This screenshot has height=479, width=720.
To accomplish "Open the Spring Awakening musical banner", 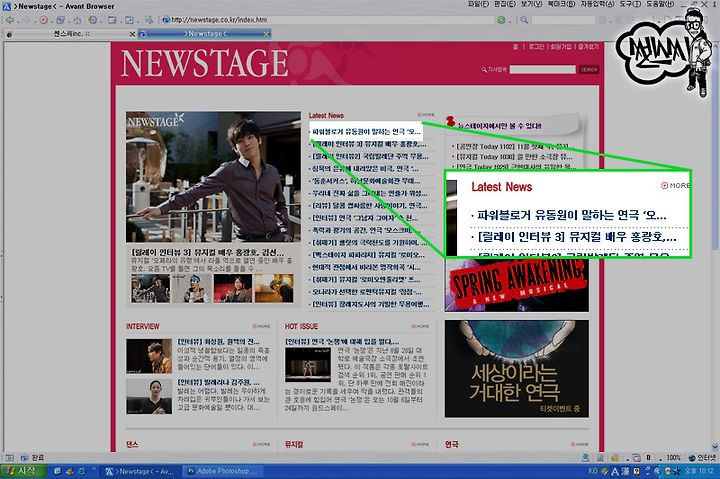I will 517,285.
